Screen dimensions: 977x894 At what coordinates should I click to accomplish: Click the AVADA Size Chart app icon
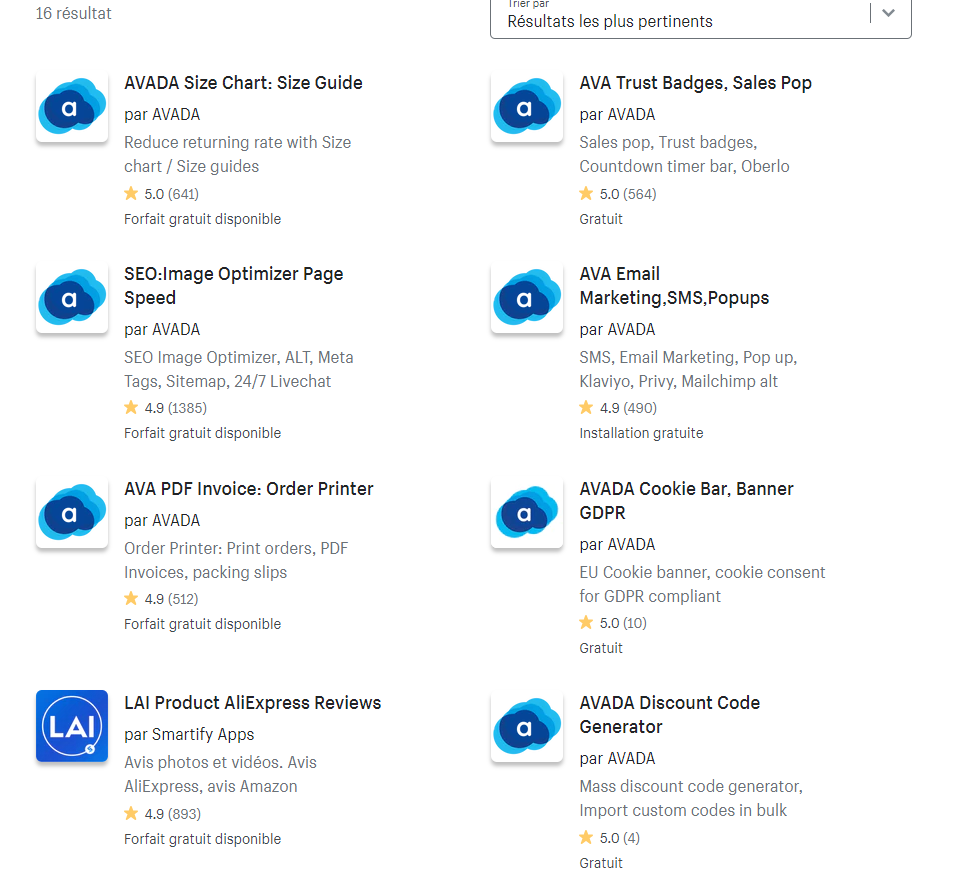pyautogui.click(x=72, y=107)
